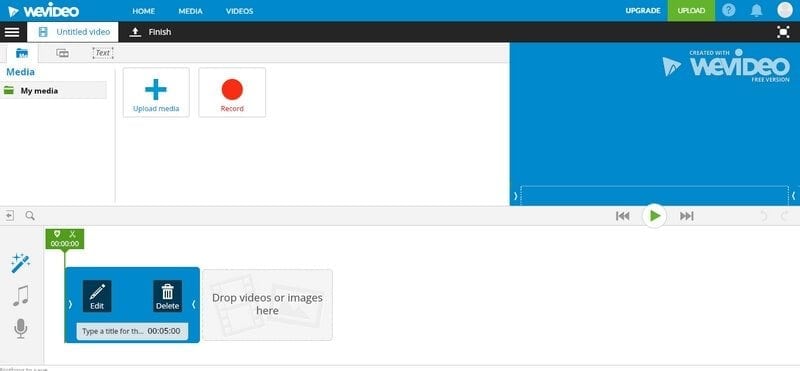The image size is (800, 371).
Task: Select the Untitled video tab
Action: tap(73, 32)
